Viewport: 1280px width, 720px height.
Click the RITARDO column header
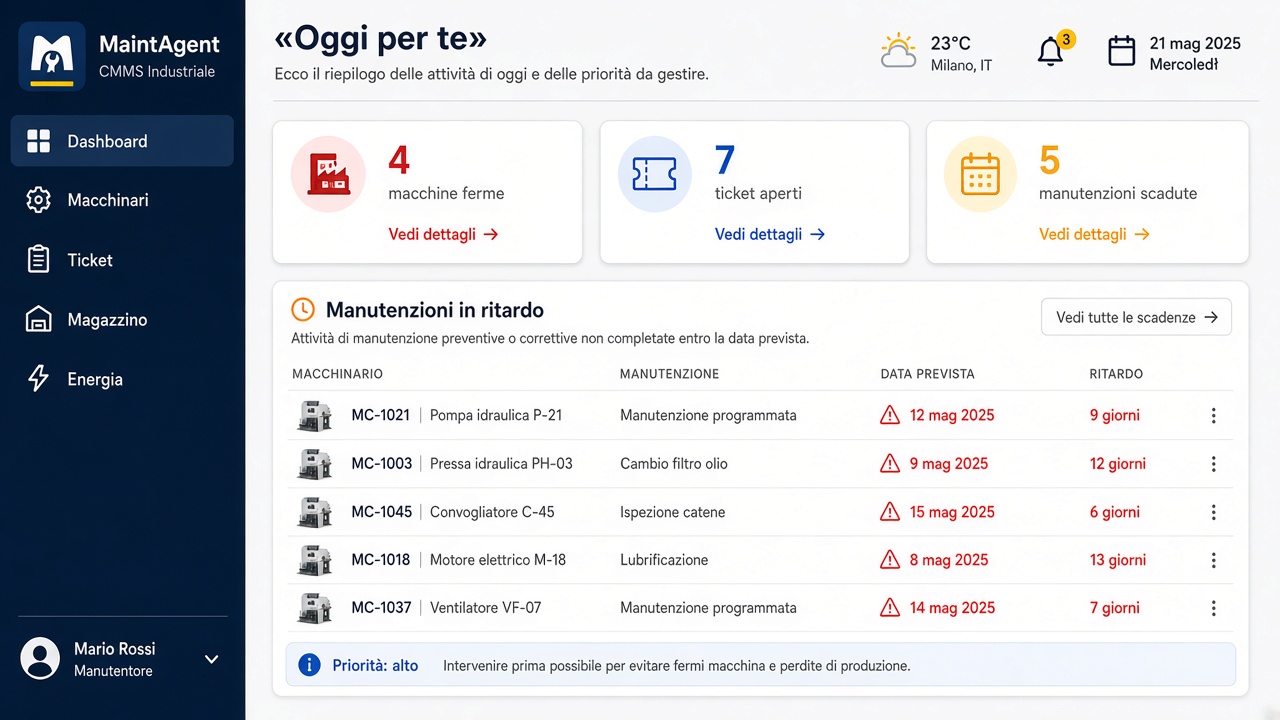(x=1116, y=374)
